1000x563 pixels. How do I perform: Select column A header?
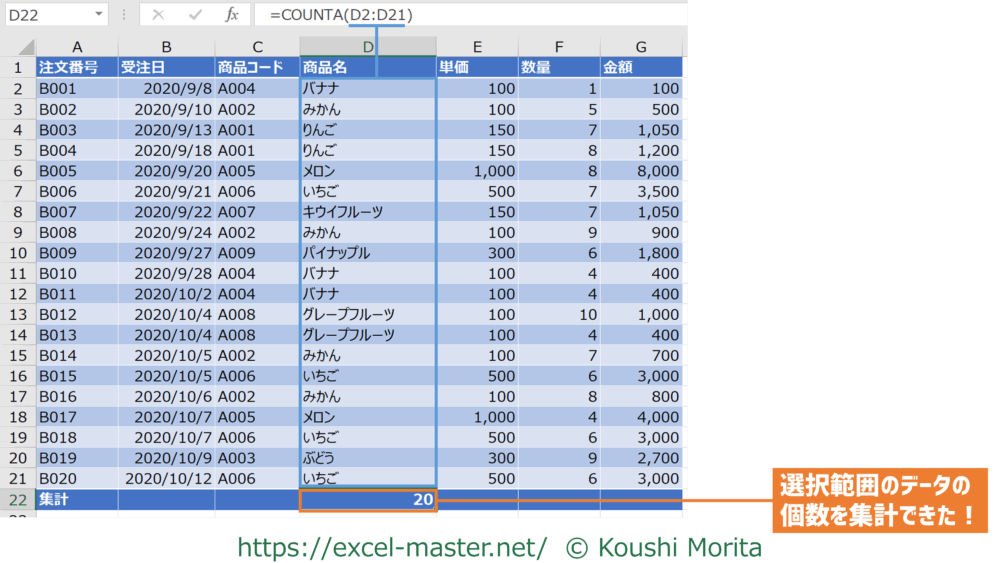click(x=77, y=47)
